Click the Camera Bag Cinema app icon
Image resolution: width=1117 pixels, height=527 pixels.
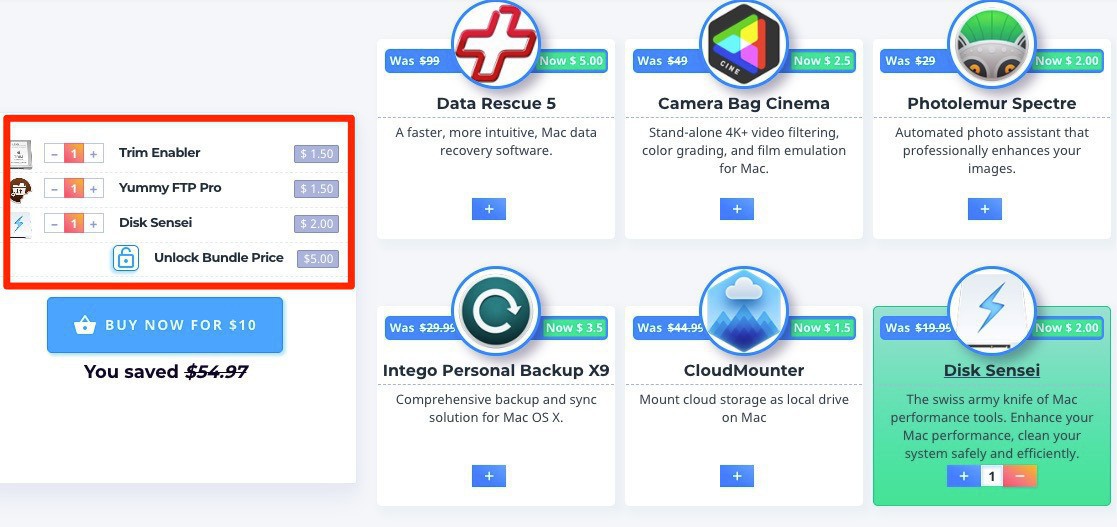[744, 44]
